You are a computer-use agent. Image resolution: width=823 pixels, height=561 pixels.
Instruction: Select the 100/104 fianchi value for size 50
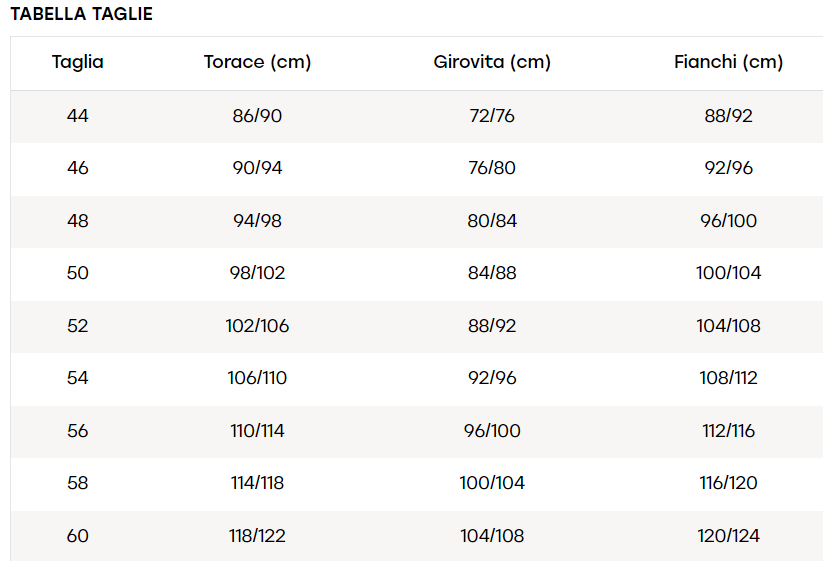click(x=729, y=273)
